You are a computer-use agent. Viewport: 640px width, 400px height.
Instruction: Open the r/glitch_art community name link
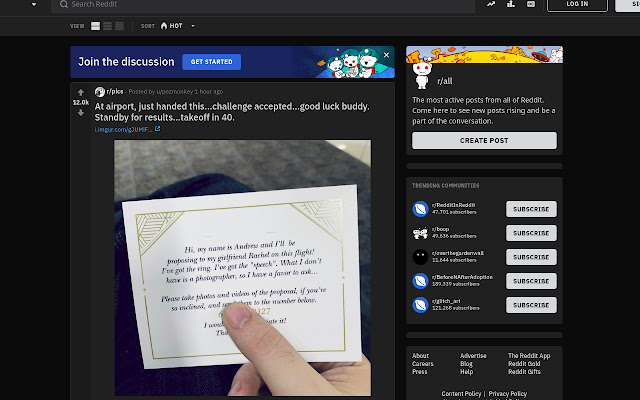446,301
